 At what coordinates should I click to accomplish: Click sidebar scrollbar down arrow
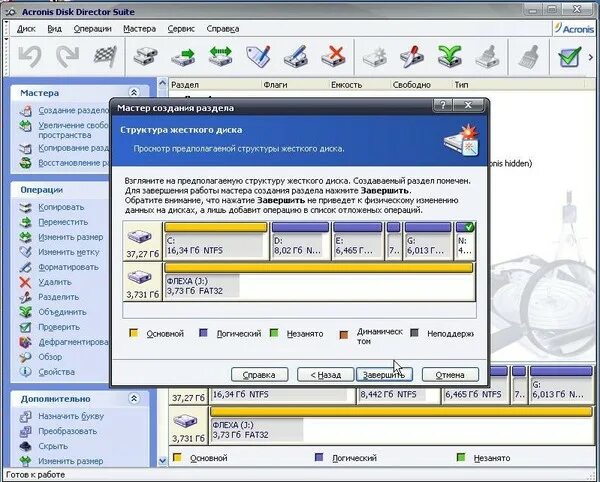tap(162, 461)
